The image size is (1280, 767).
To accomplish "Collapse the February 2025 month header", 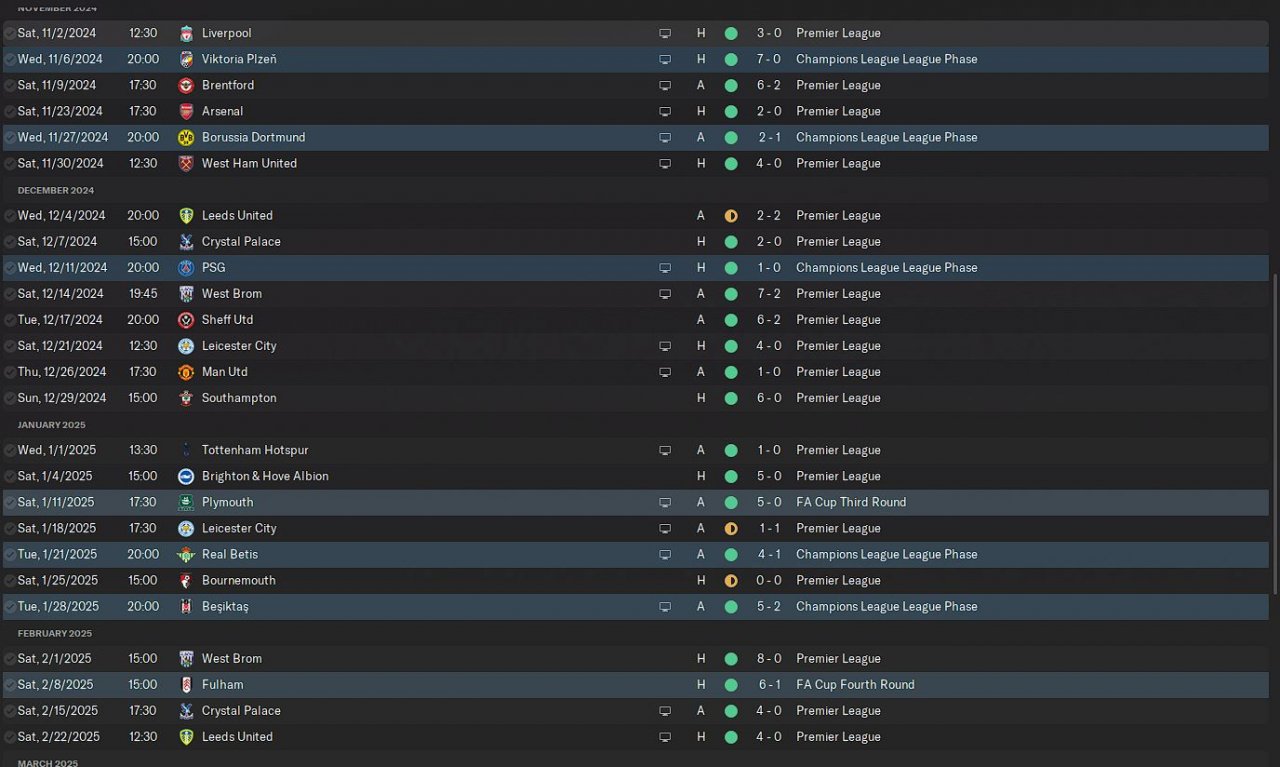I will pyautogui.click(x=55, y=633).
